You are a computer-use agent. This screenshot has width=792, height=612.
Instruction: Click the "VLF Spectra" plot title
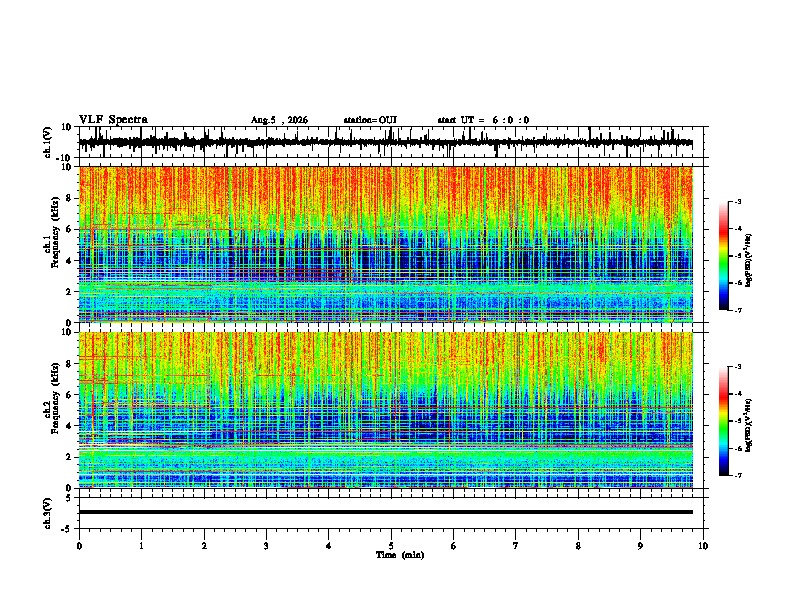113,120
